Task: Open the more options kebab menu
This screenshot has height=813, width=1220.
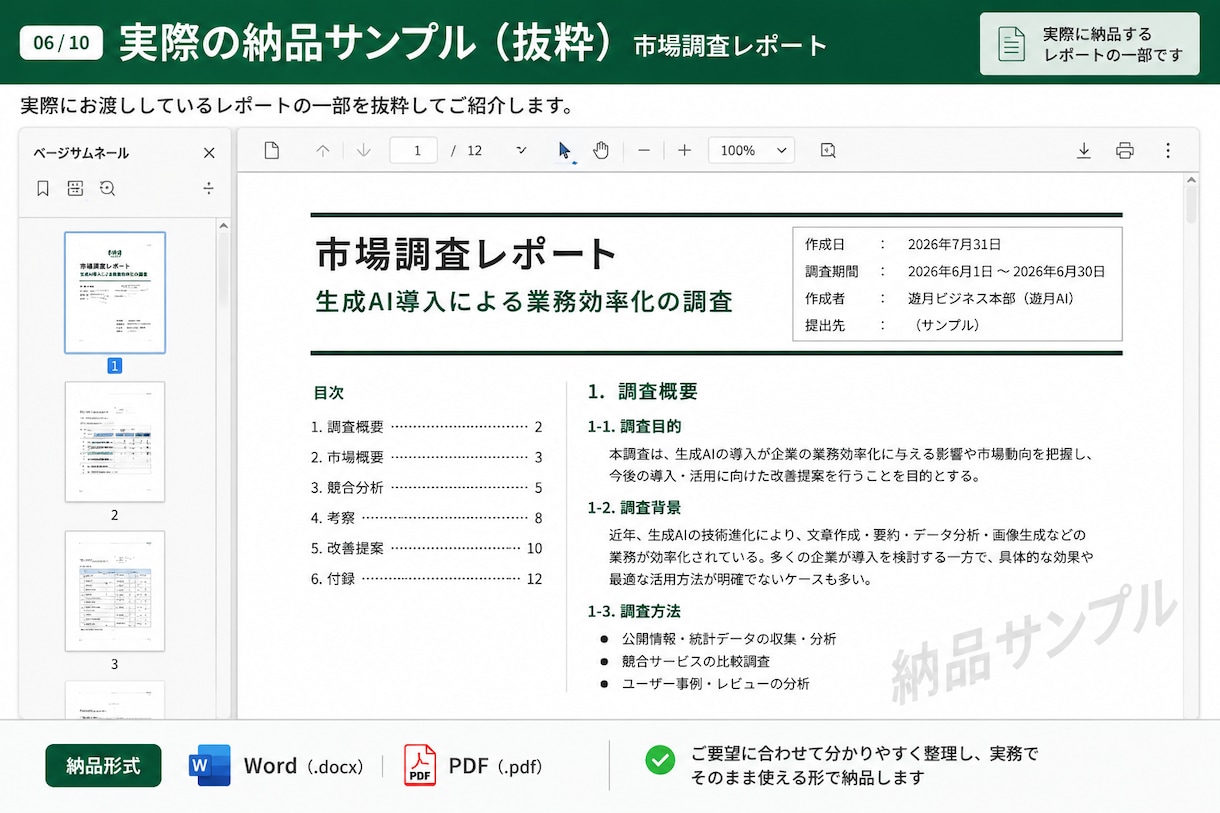Action: coord(1168,150)
